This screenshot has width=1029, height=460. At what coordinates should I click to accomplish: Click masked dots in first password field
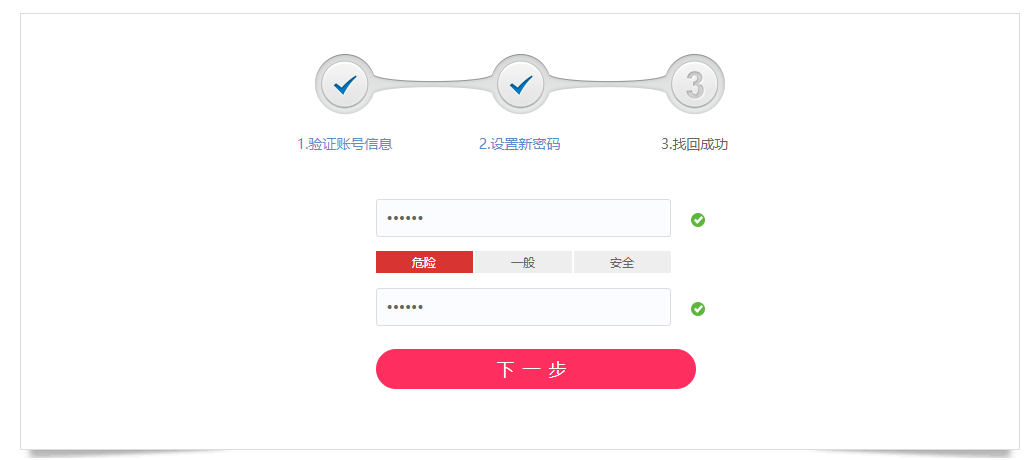(x=405, y=218)
